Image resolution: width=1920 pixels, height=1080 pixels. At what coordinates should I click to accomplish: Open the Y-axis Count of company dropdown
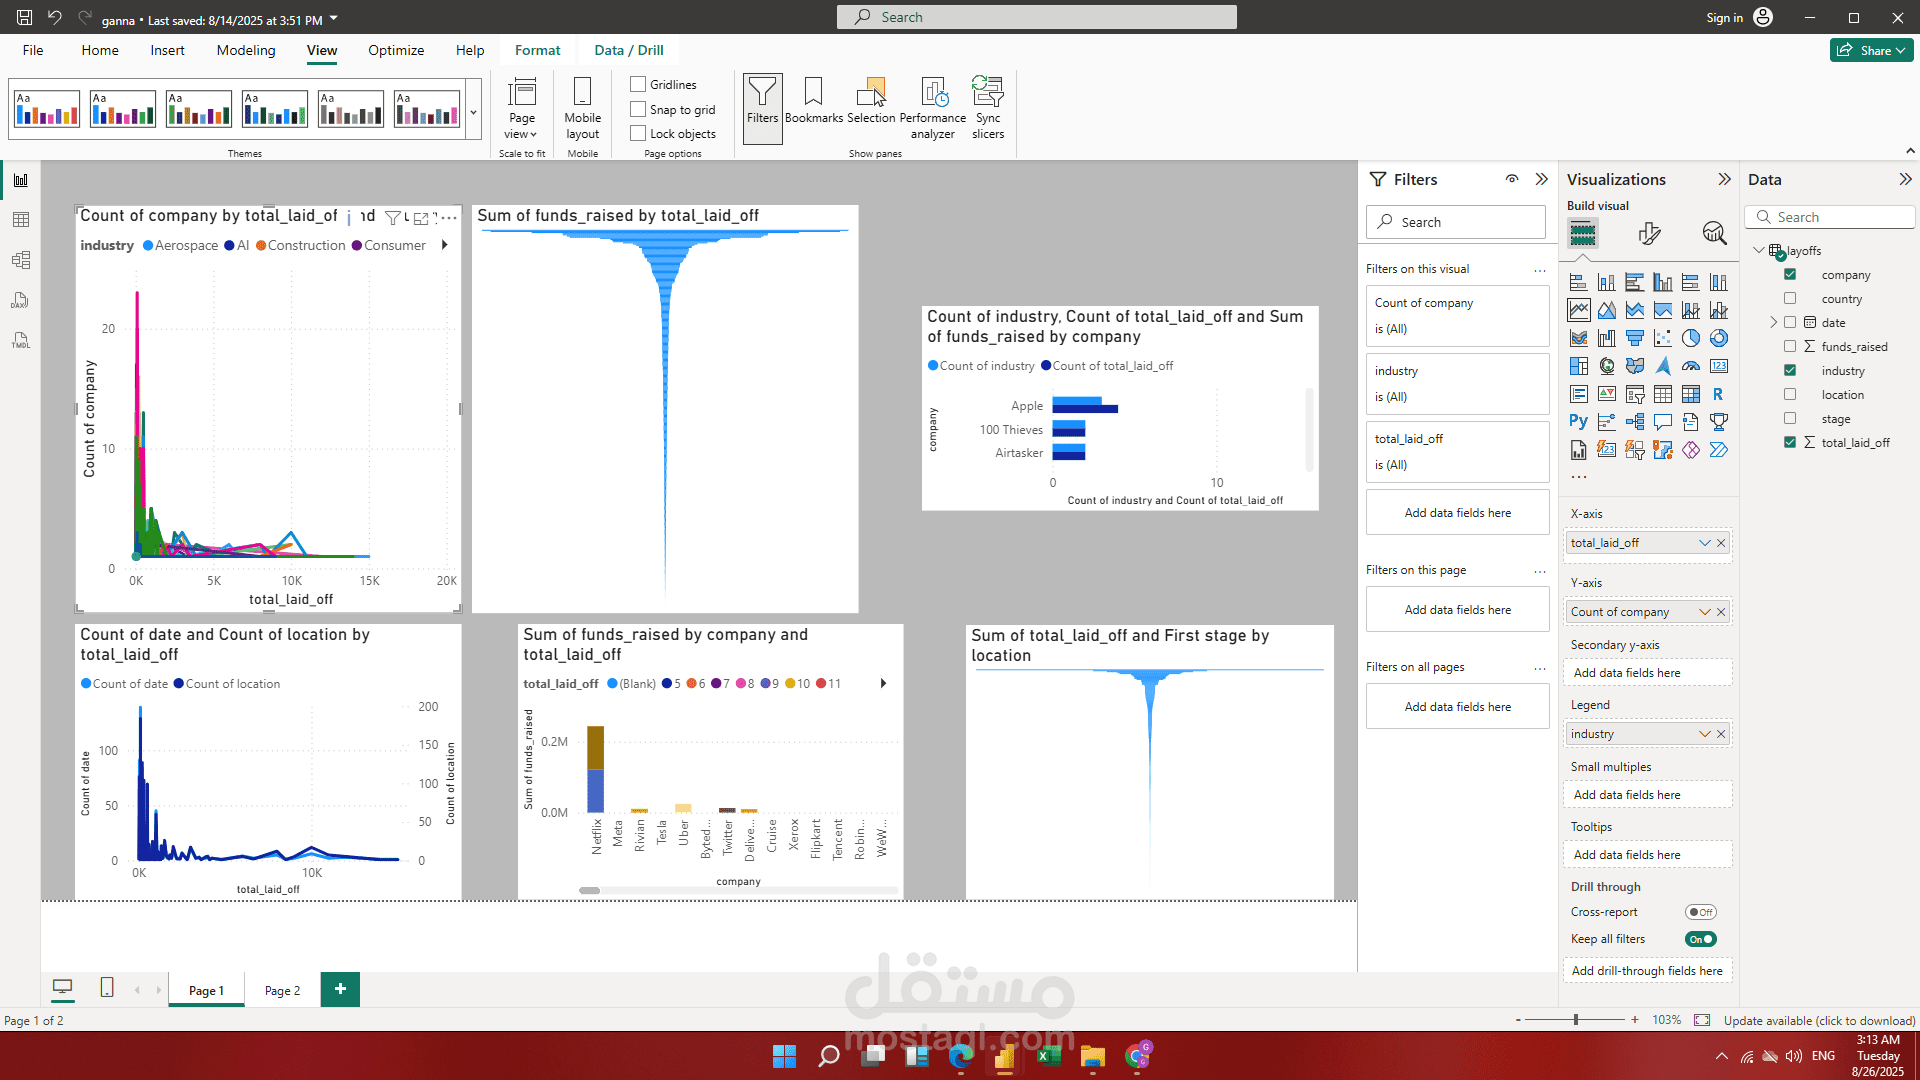(1704, 612)
